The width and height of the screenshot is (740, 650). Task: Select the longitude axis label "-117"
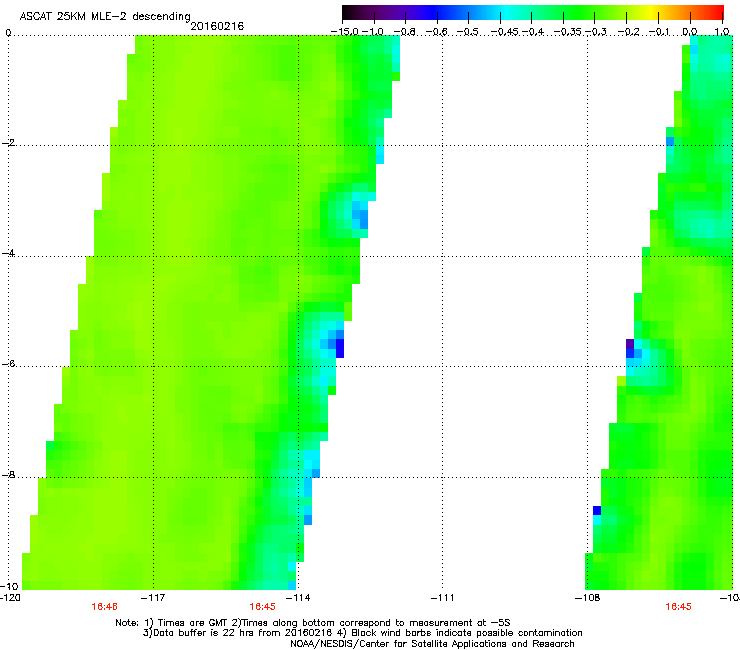pos(154,598)
